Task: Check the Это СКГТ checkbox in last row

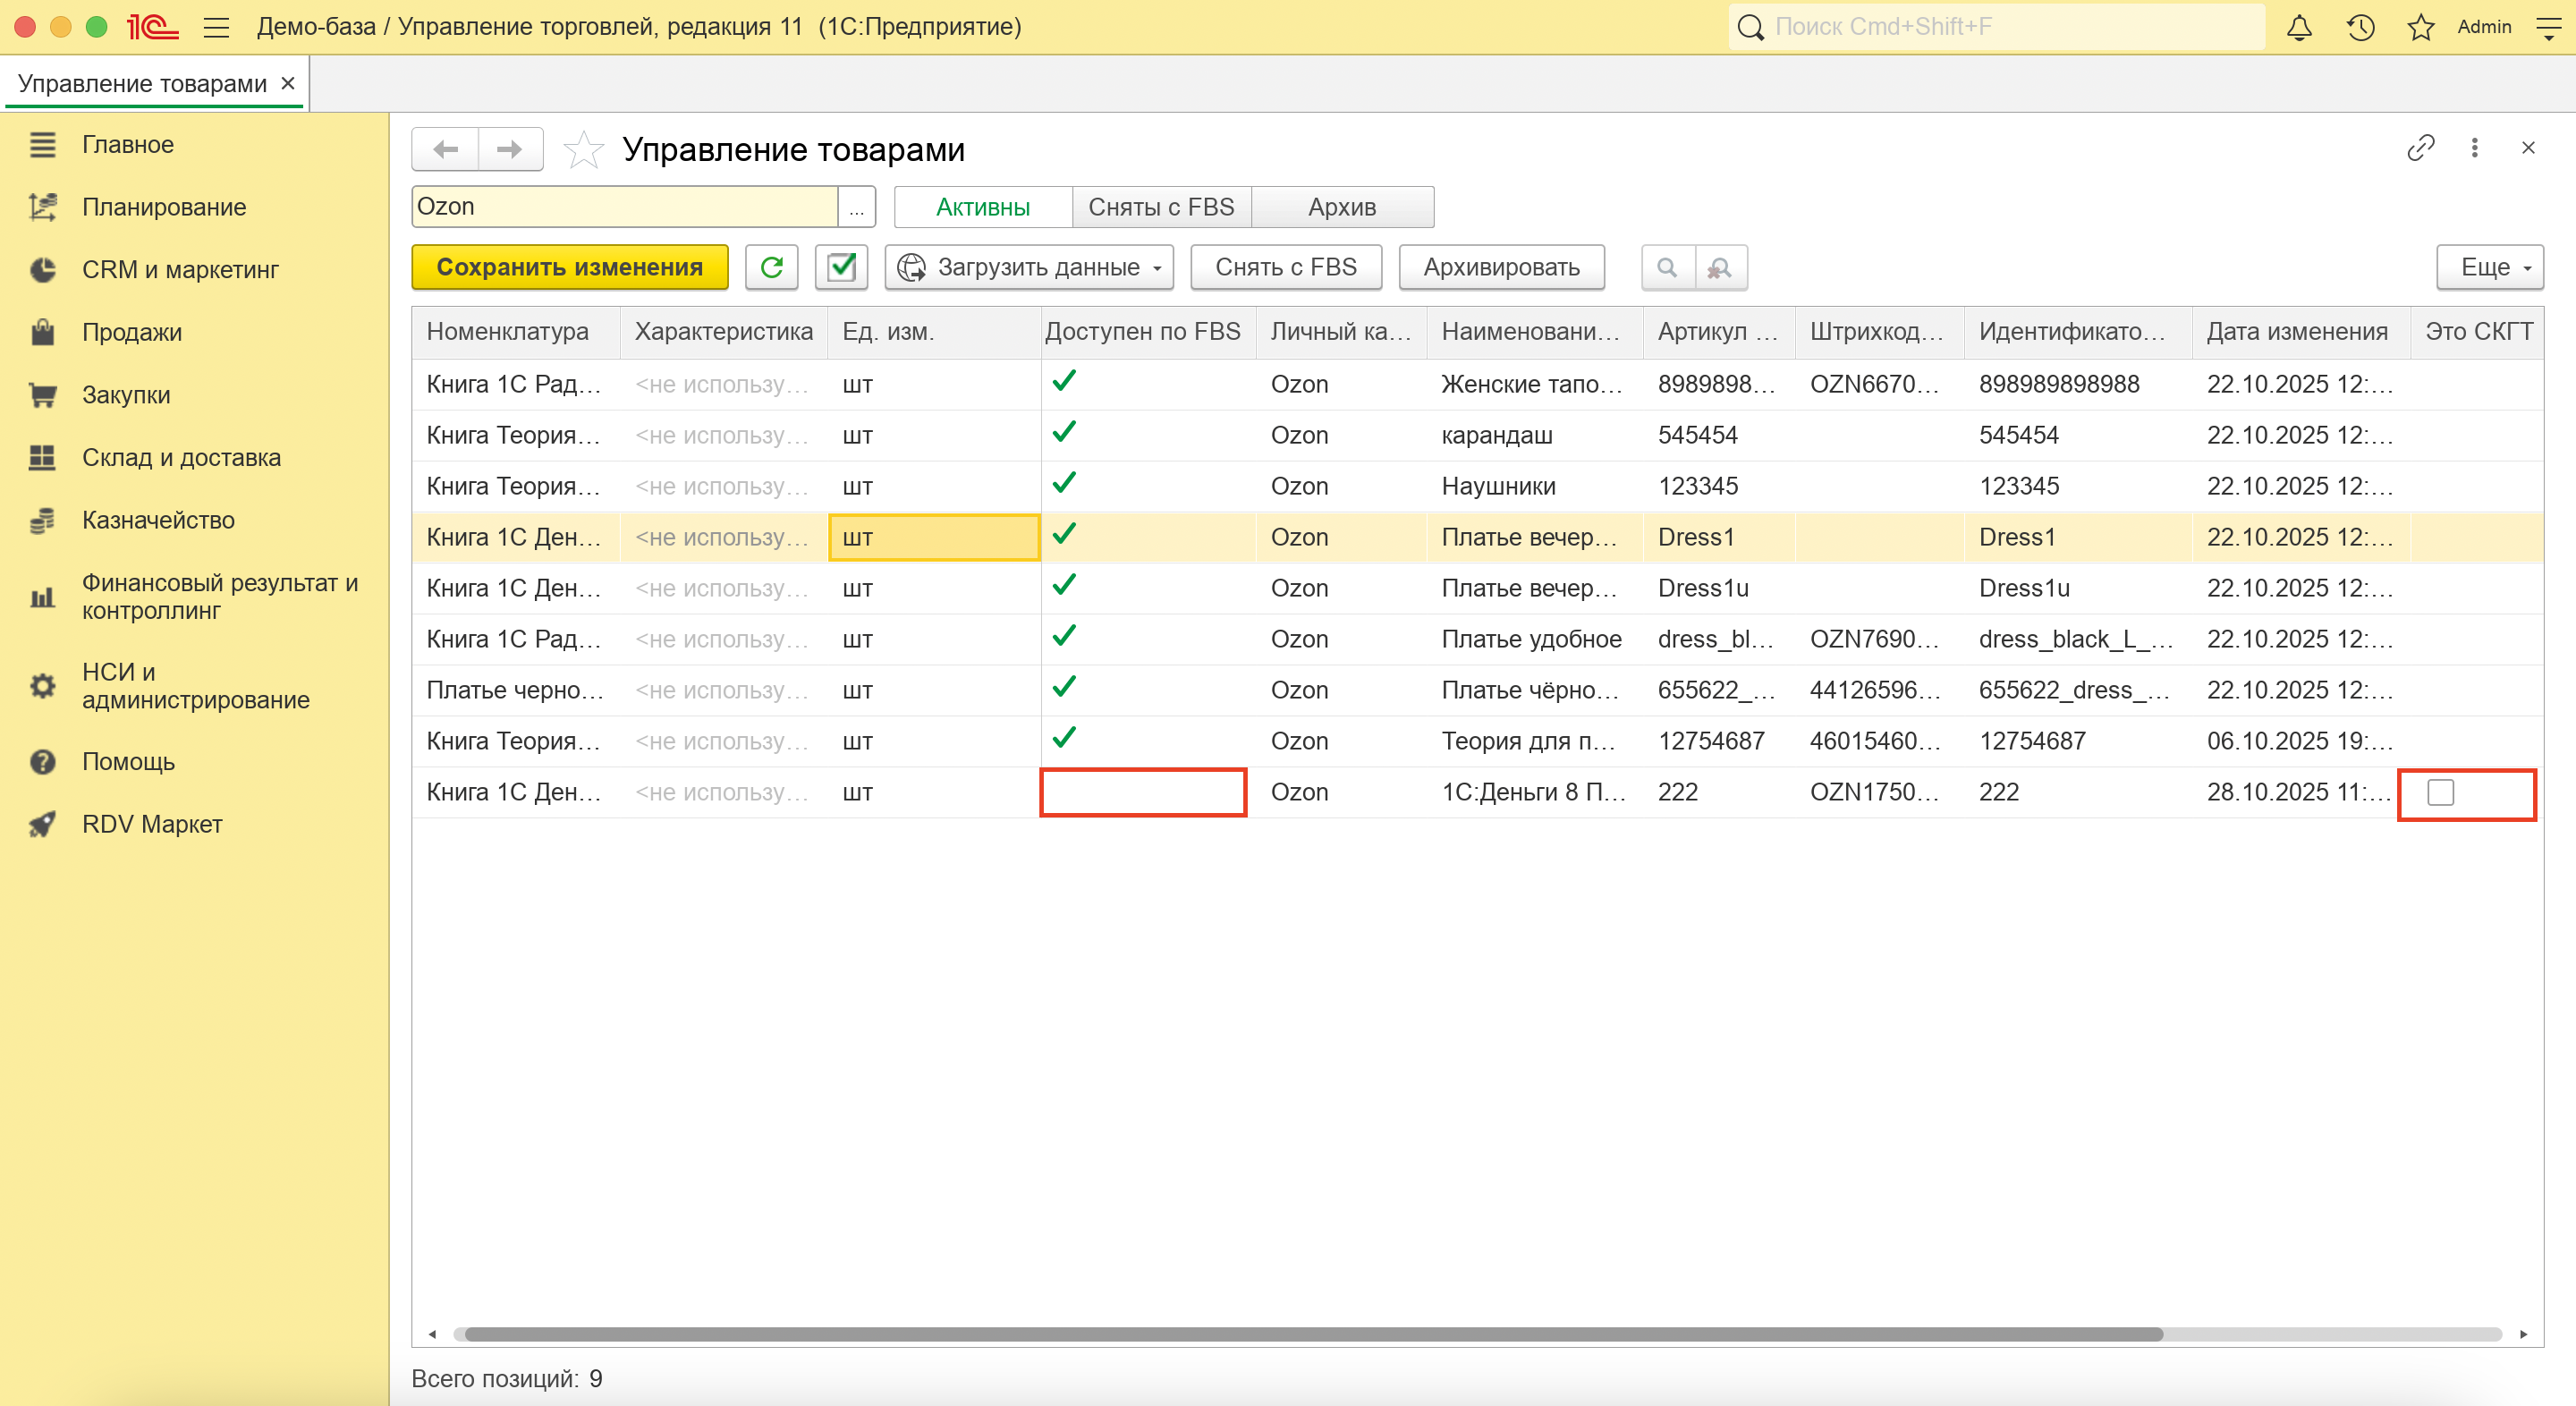Action: pyautogui.click(x=2440, y=793)
